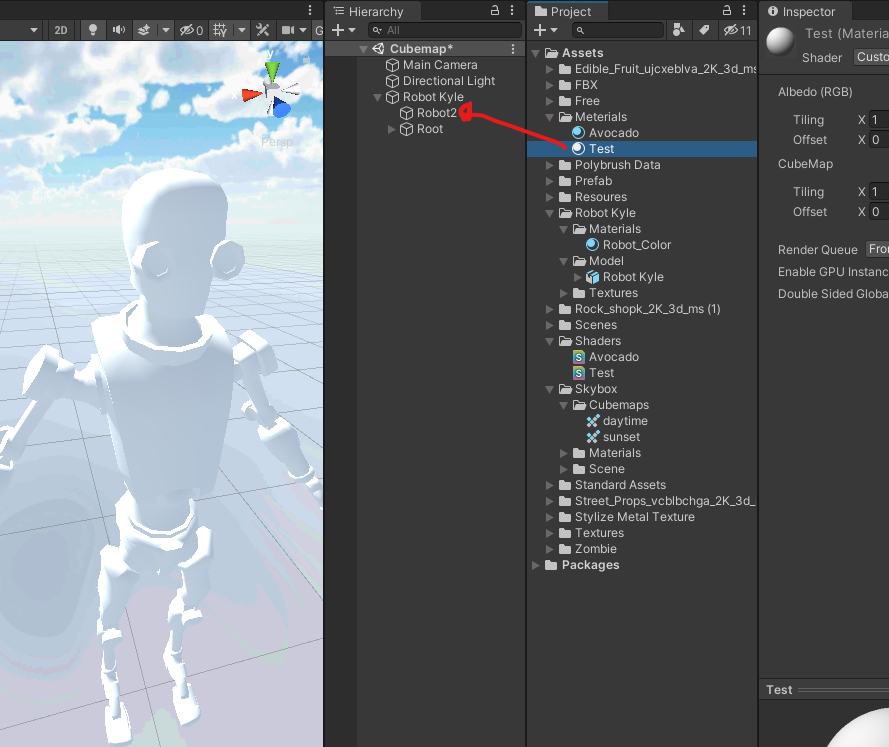The width and height of the screenshot is (889, 747).
Task: Click the Hierarchy create plus button
Action: 338,30
